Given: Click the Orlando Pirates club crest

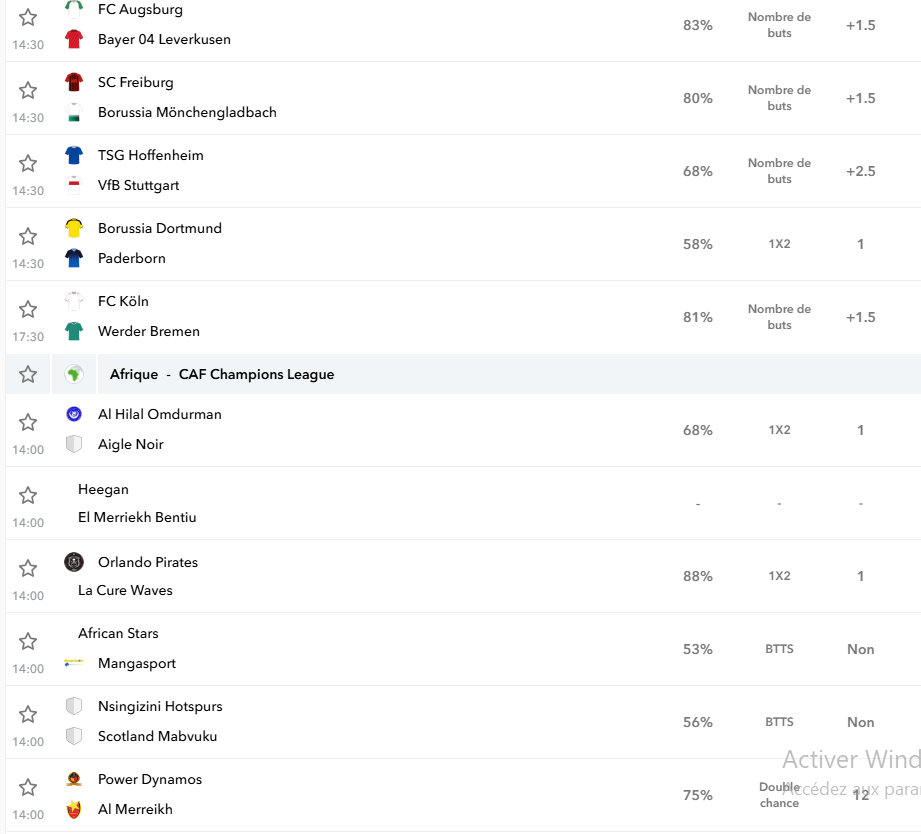Looking at the screenshot, I should [x=74, y=562].
